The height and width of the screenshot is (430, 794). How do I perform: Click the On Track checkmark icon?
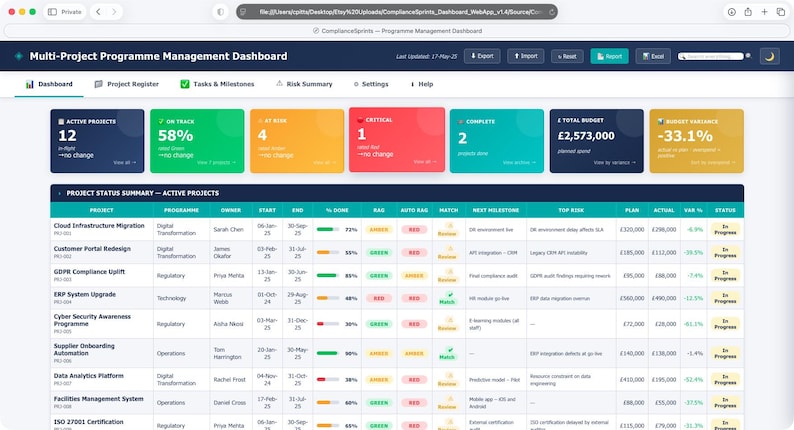pos(161,122)
